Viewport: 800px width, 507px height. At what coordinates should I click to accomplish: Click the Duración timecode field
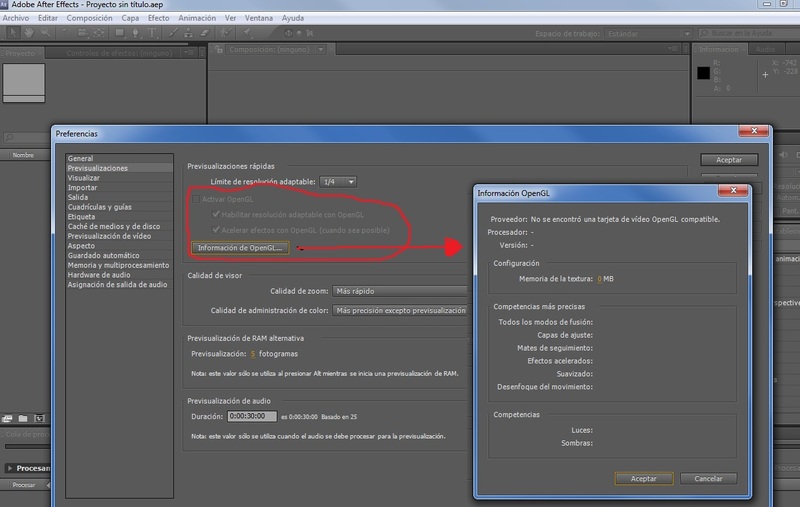point(252,416)
